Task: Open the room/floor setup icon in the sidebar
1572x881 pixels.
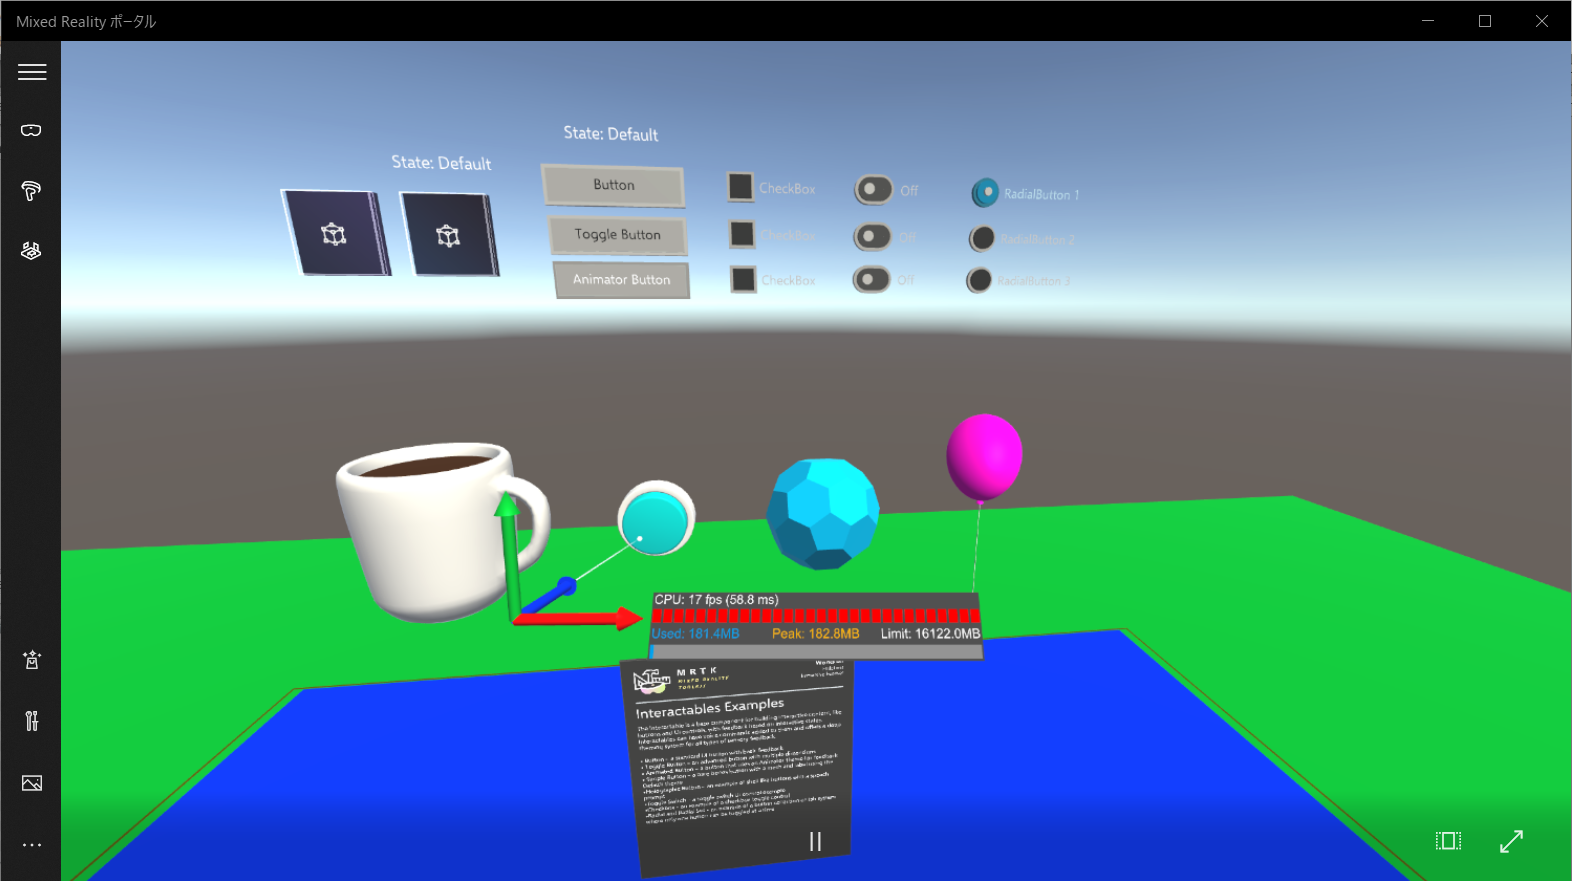Action: [x=31, y=251]
